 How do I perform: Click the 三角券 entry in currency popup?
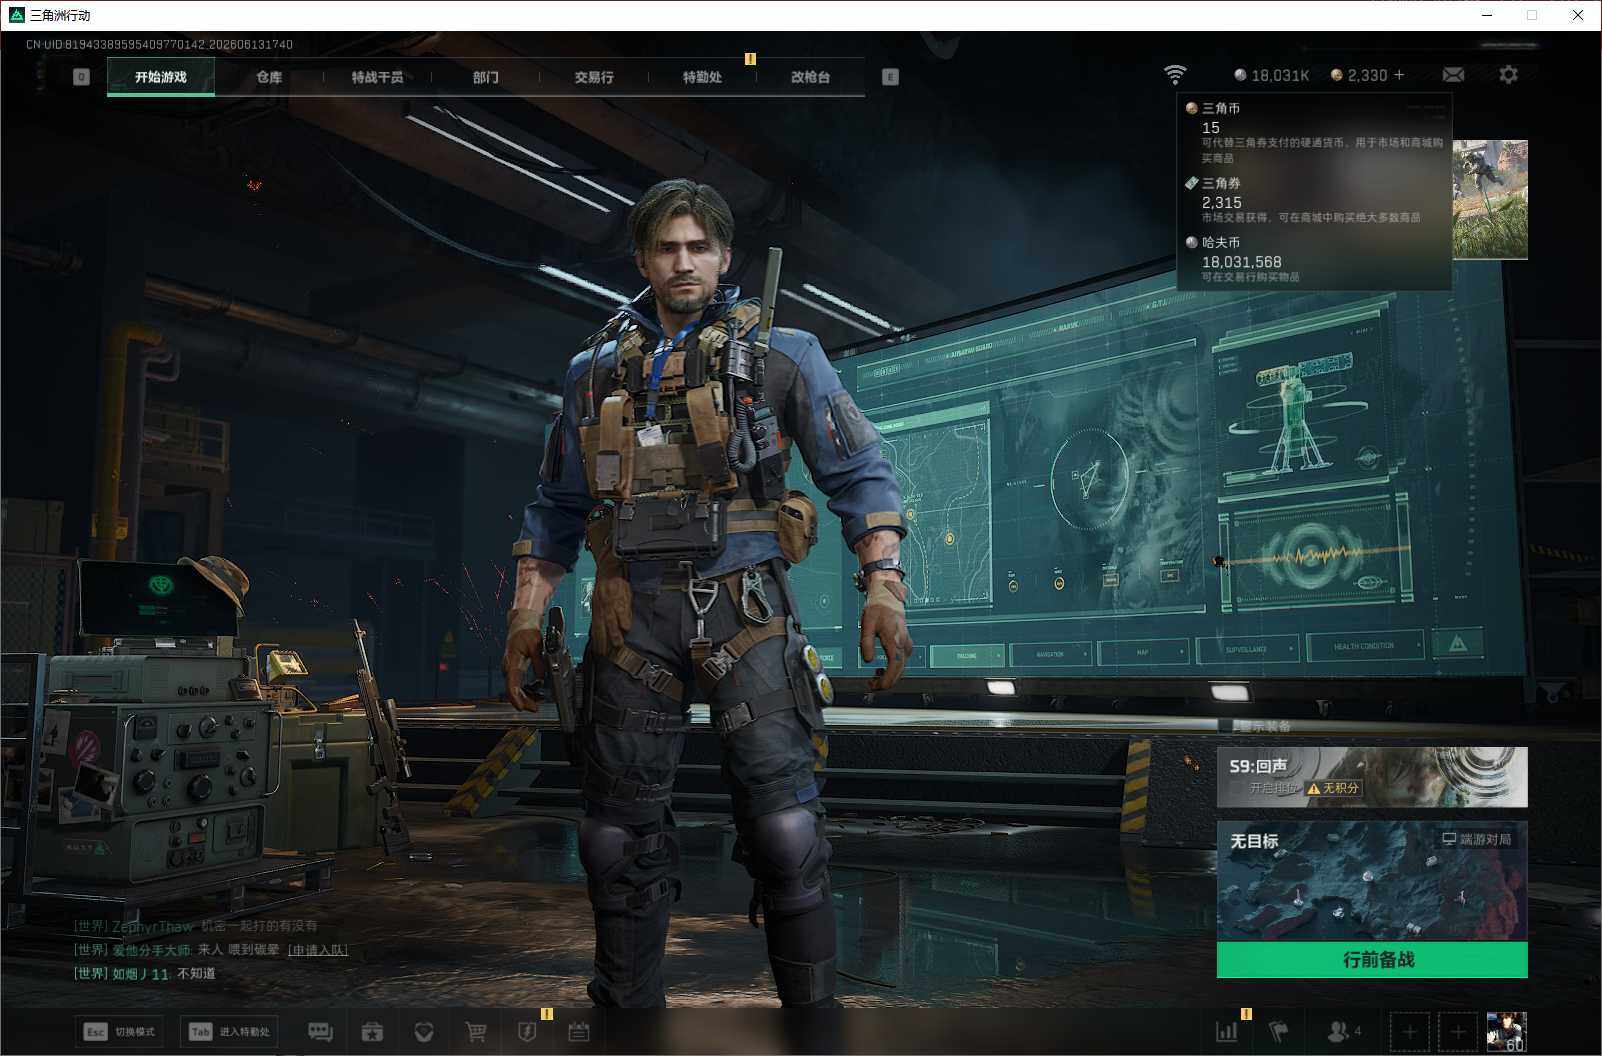point(1314,200)
